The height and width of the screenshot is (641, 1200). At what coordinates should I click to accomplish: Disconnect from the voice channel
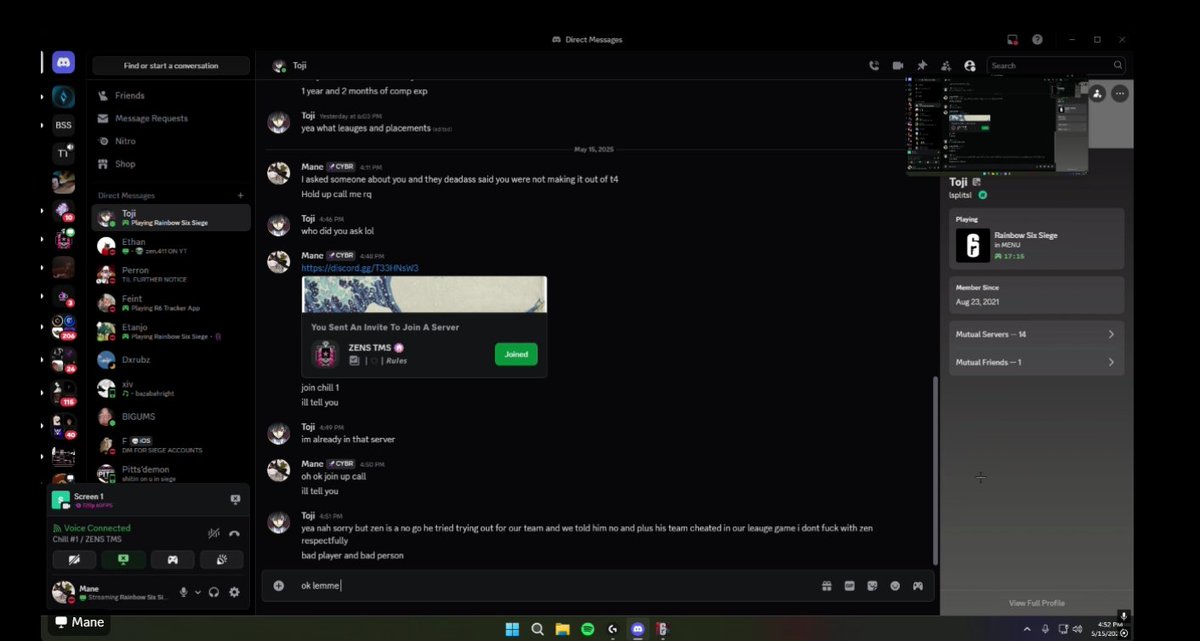click(234, 533)
